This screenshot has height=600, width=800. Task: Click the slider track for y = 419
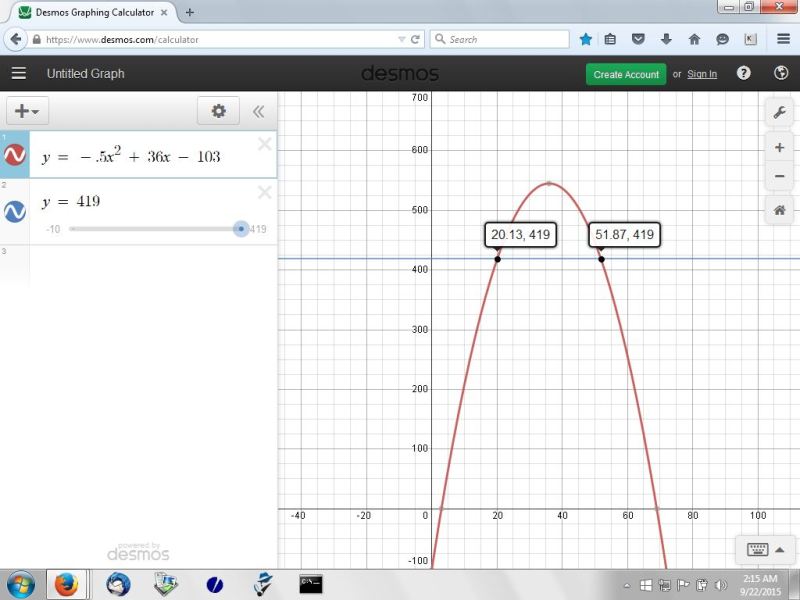[x=155, y=229]
